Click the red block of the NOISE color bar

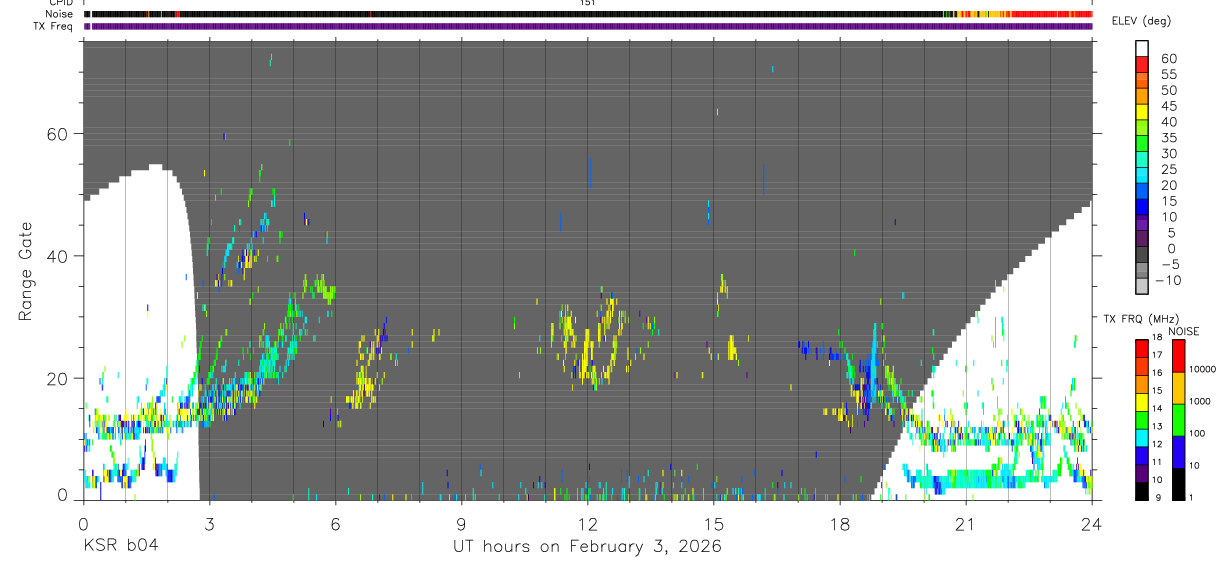(1179, 356)
